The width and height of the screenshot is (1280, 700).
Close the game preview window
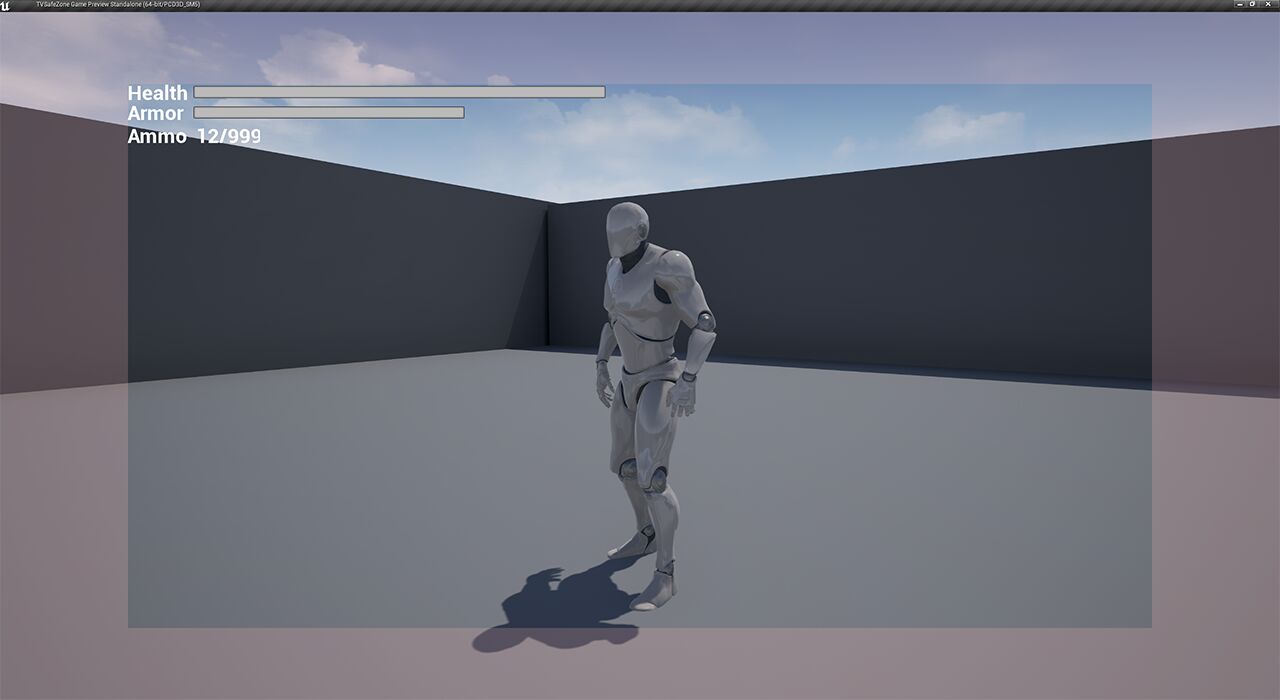[1268, 4]
